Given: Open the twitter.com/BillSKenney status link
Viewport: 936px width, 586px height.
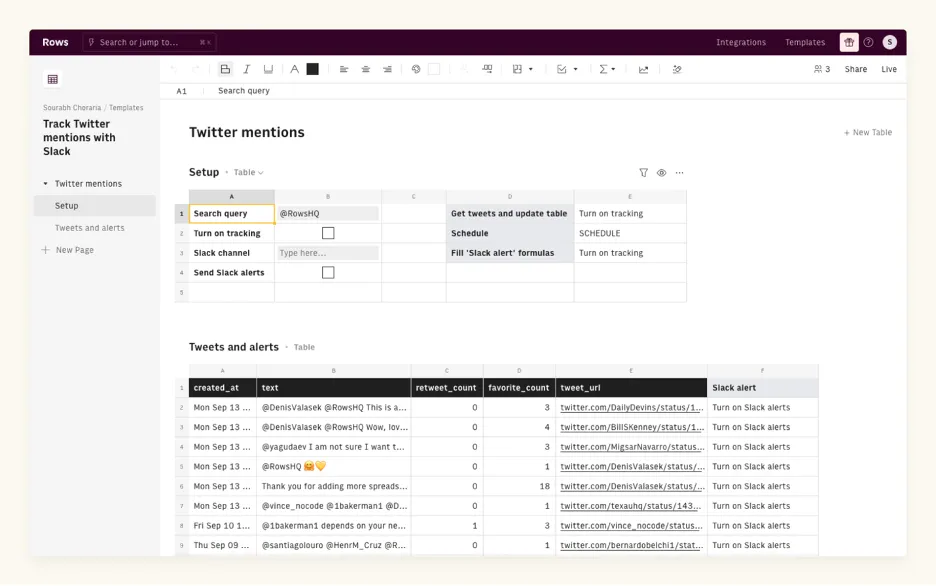Looking at the screenshot, I should (x=632, y=427).
